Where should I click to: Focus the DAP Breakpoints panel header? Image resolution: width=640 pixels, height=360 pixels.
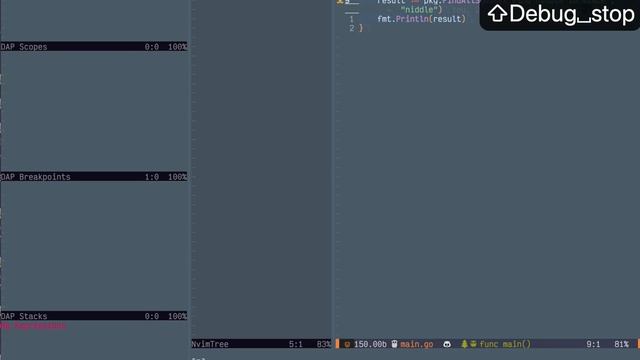pyautogui.click(x=36, y=177)
